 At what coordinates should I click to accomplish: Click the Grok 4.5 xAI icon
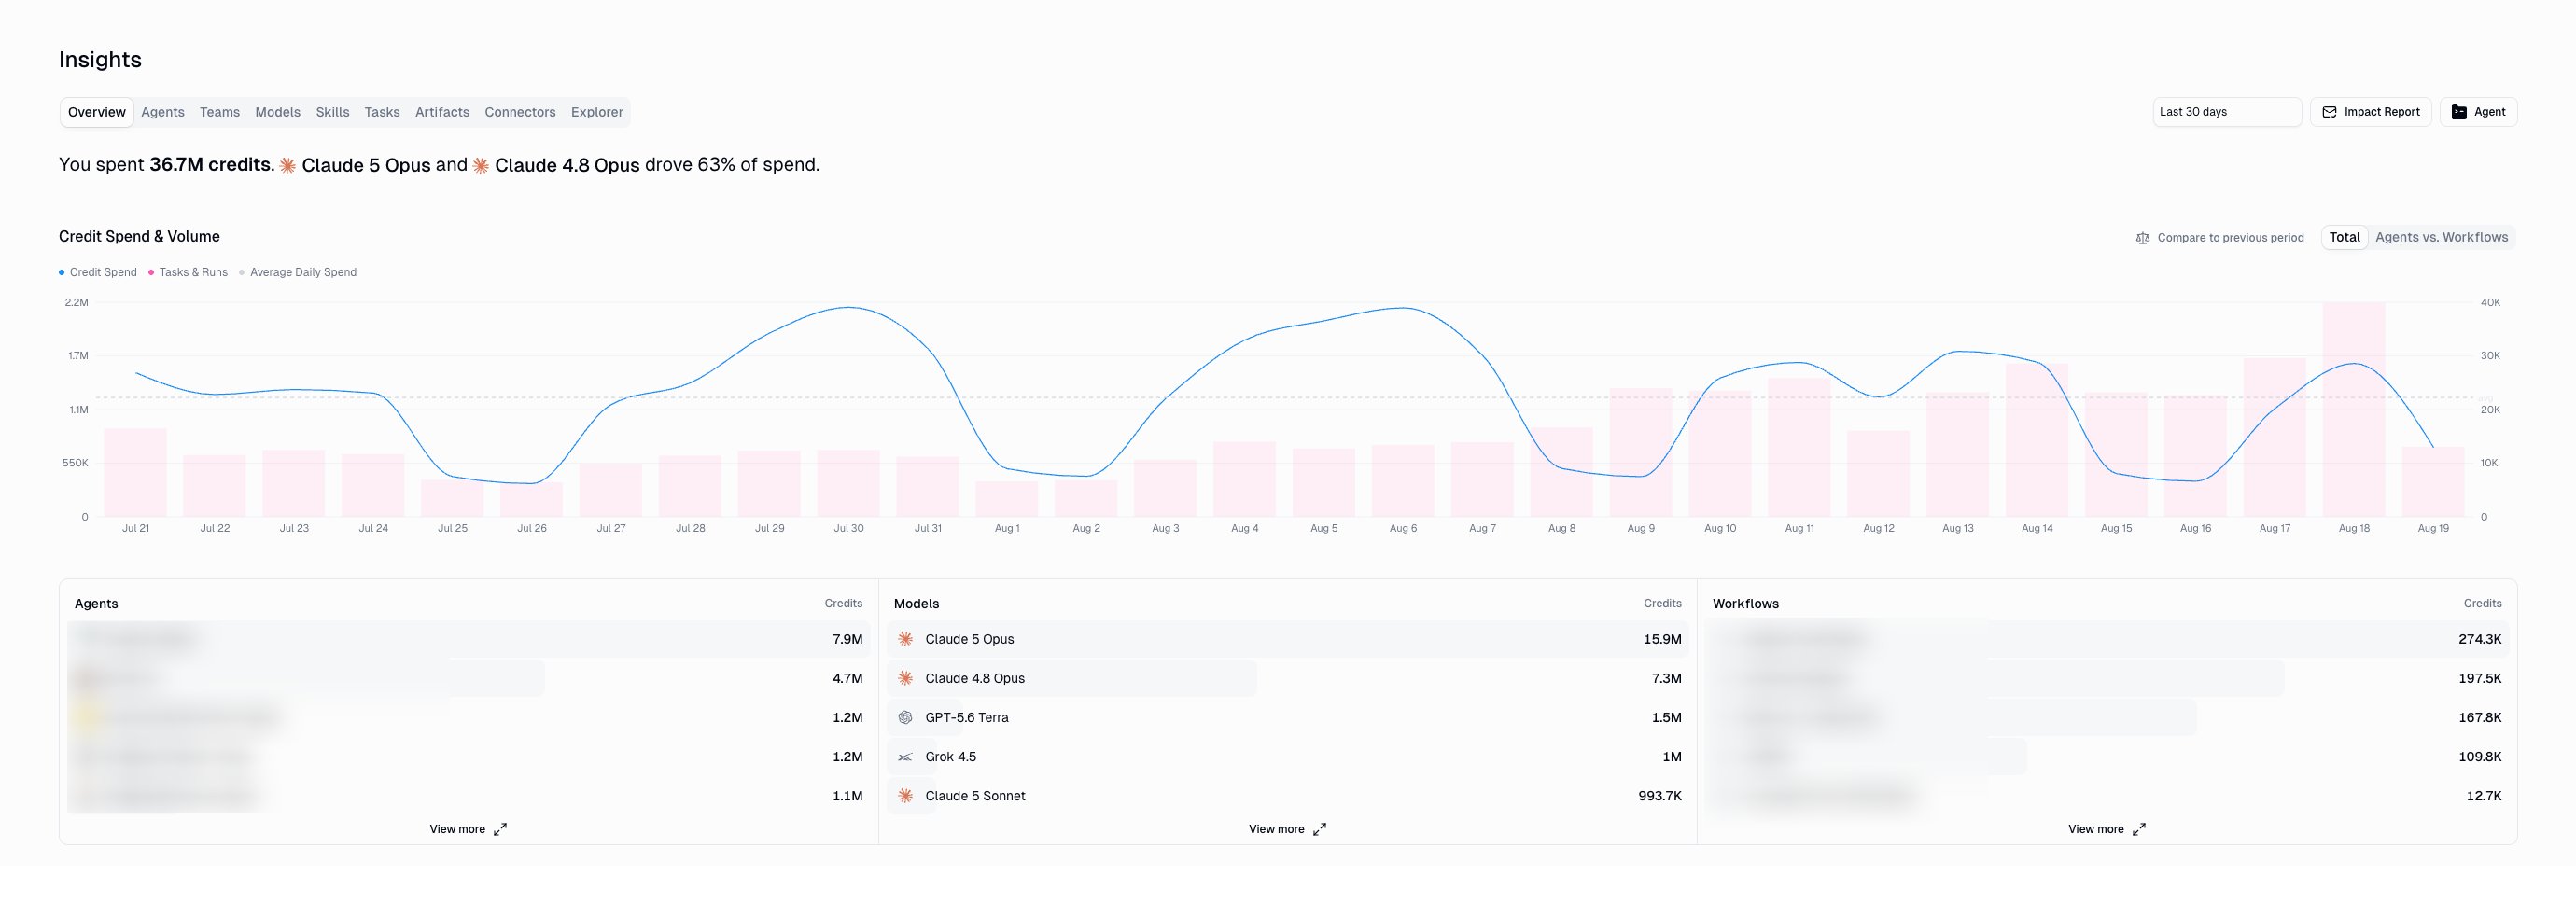pyautogui.click(x=905, y=757)
